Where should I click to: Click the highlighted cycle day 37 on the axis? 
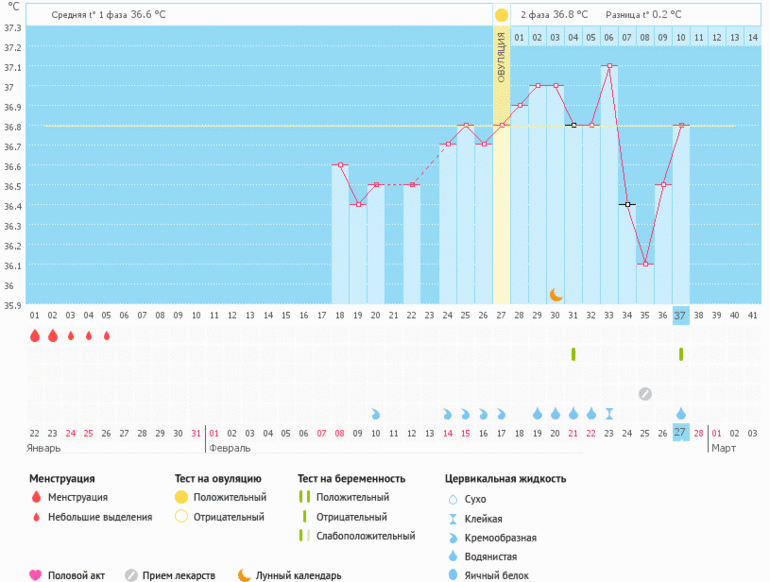pyautogui.click(x=681, y=315)
